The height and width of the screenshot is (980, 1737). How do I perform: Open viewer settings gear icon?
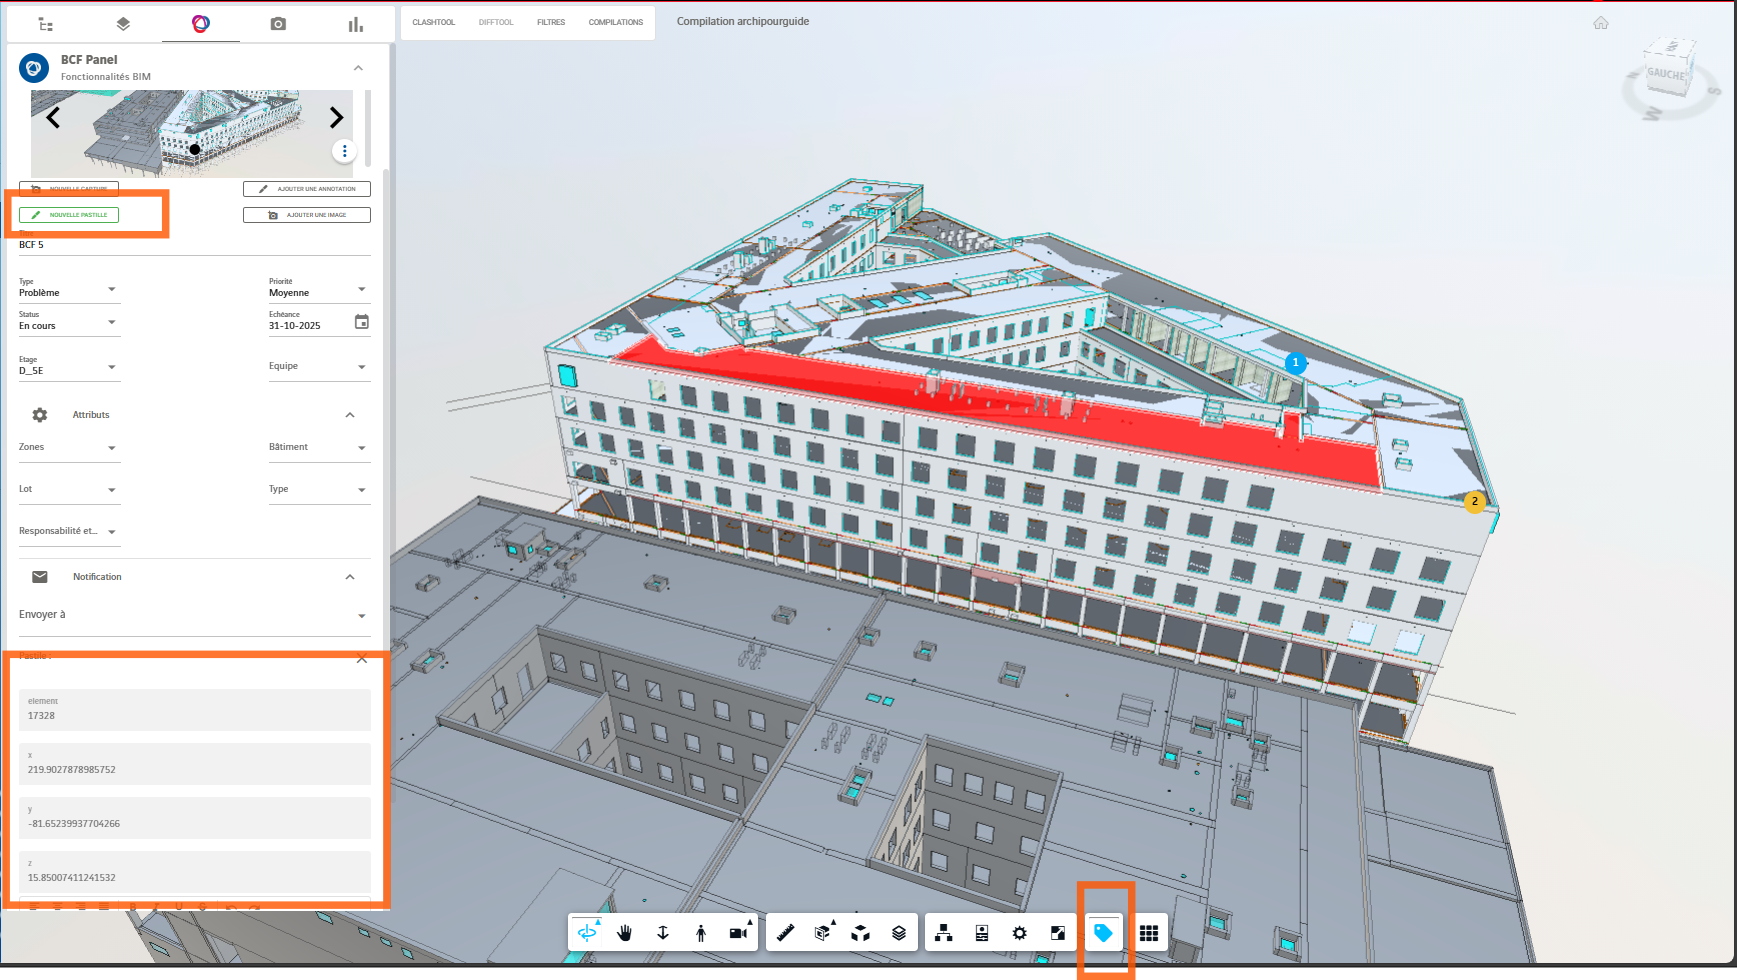[1019, 933]
